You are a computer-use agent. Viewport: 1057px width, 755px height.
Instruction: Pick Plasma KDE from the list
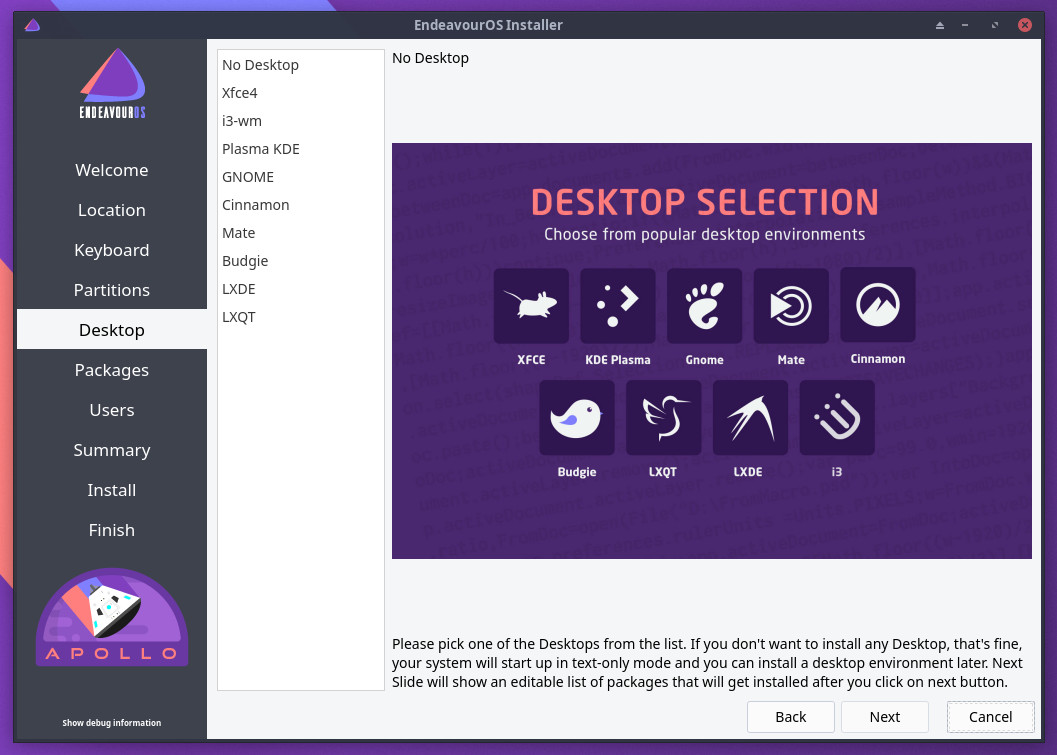click(301, 149)
